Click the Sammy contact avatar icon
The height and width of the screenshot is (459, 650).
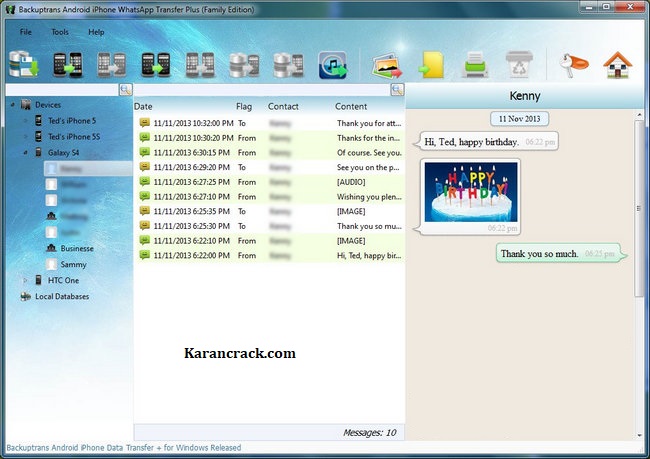click(51, 264)
